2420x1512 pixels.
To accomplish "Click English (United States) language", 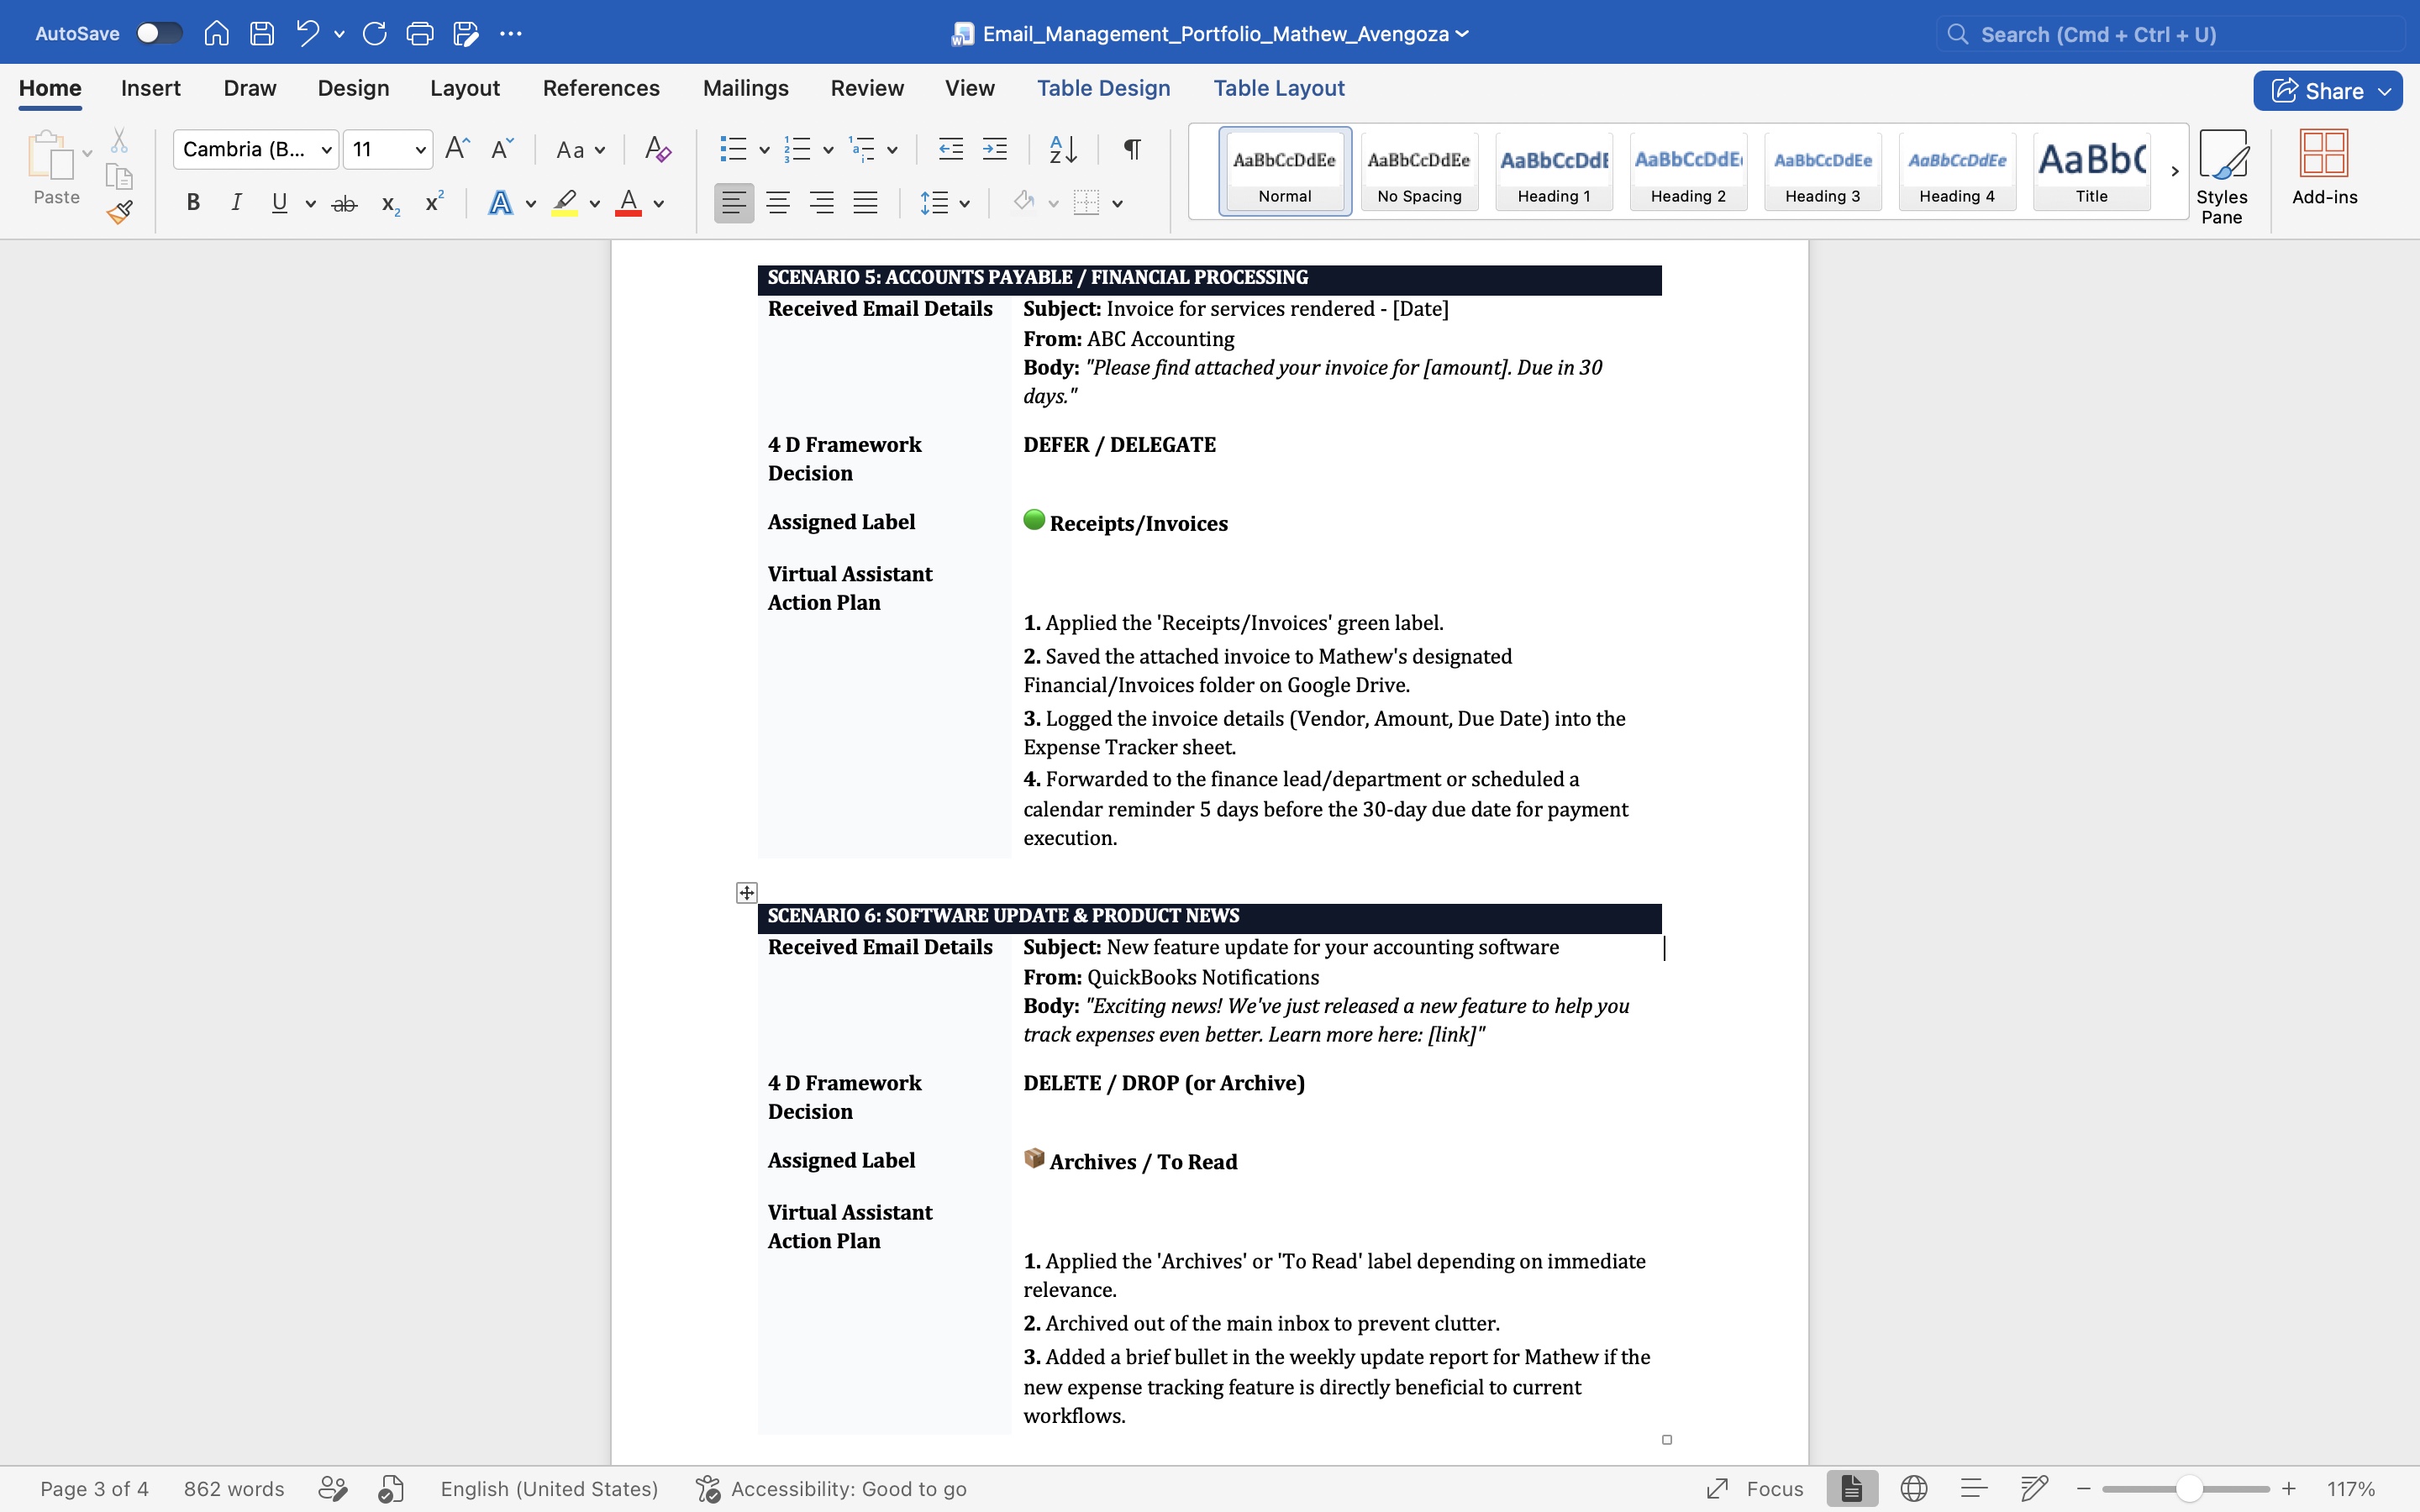I will coord(549,1488).
